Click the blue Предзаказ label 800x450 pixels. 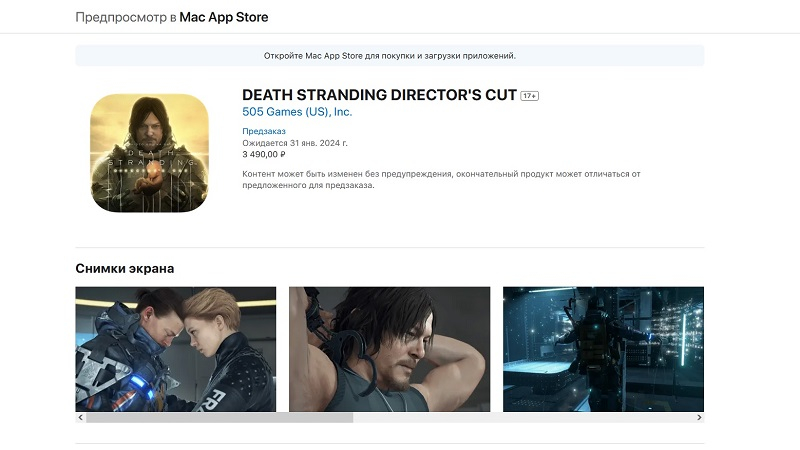pyautogui.click(x=263, y=131)
